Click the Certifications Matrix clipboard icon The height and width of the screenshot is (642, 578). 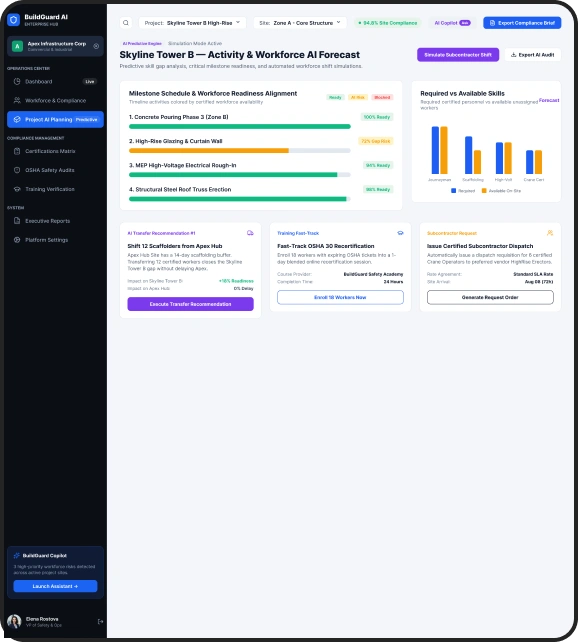[17, 151]
